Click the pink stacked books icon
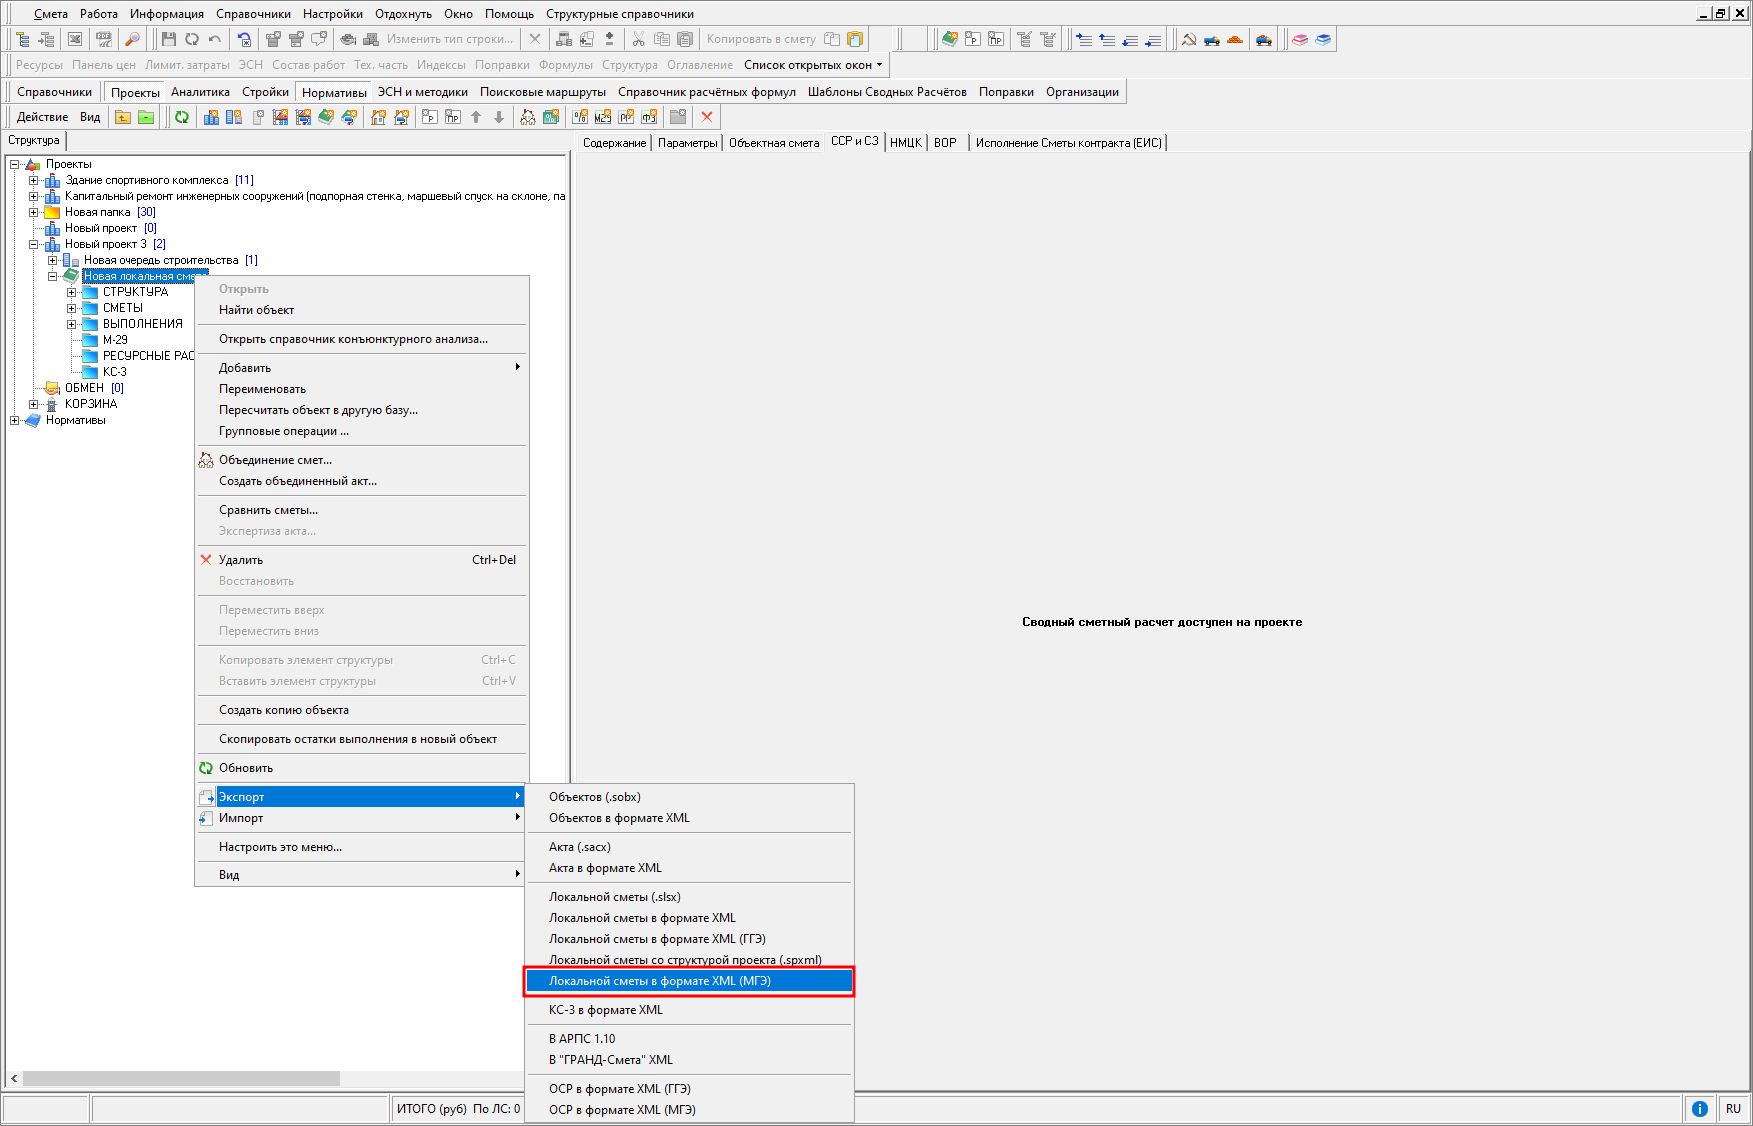This screenshot has height=1126, width=1753. click(1299, 39)
